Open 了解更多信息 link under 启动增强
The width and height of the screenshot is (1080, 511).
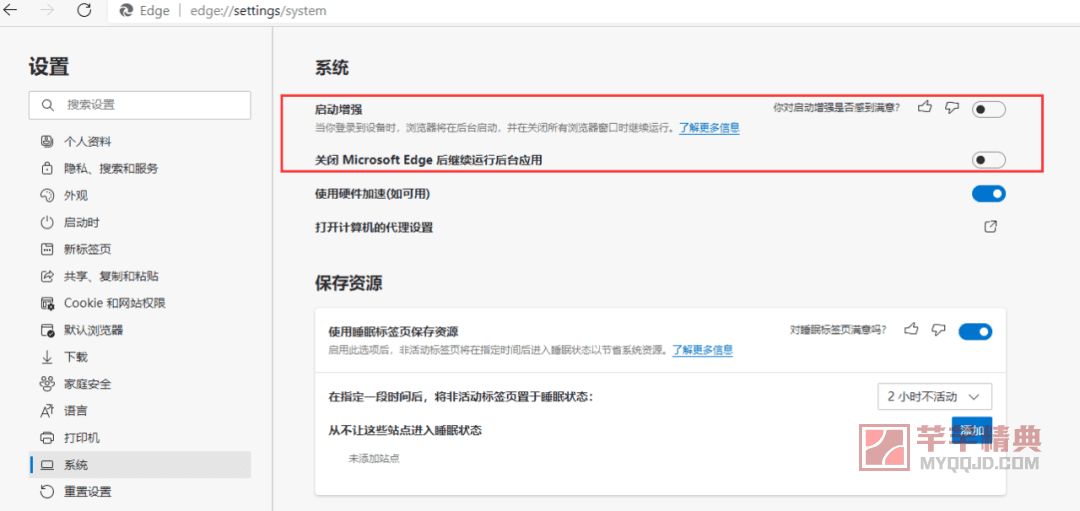(709, 127)
